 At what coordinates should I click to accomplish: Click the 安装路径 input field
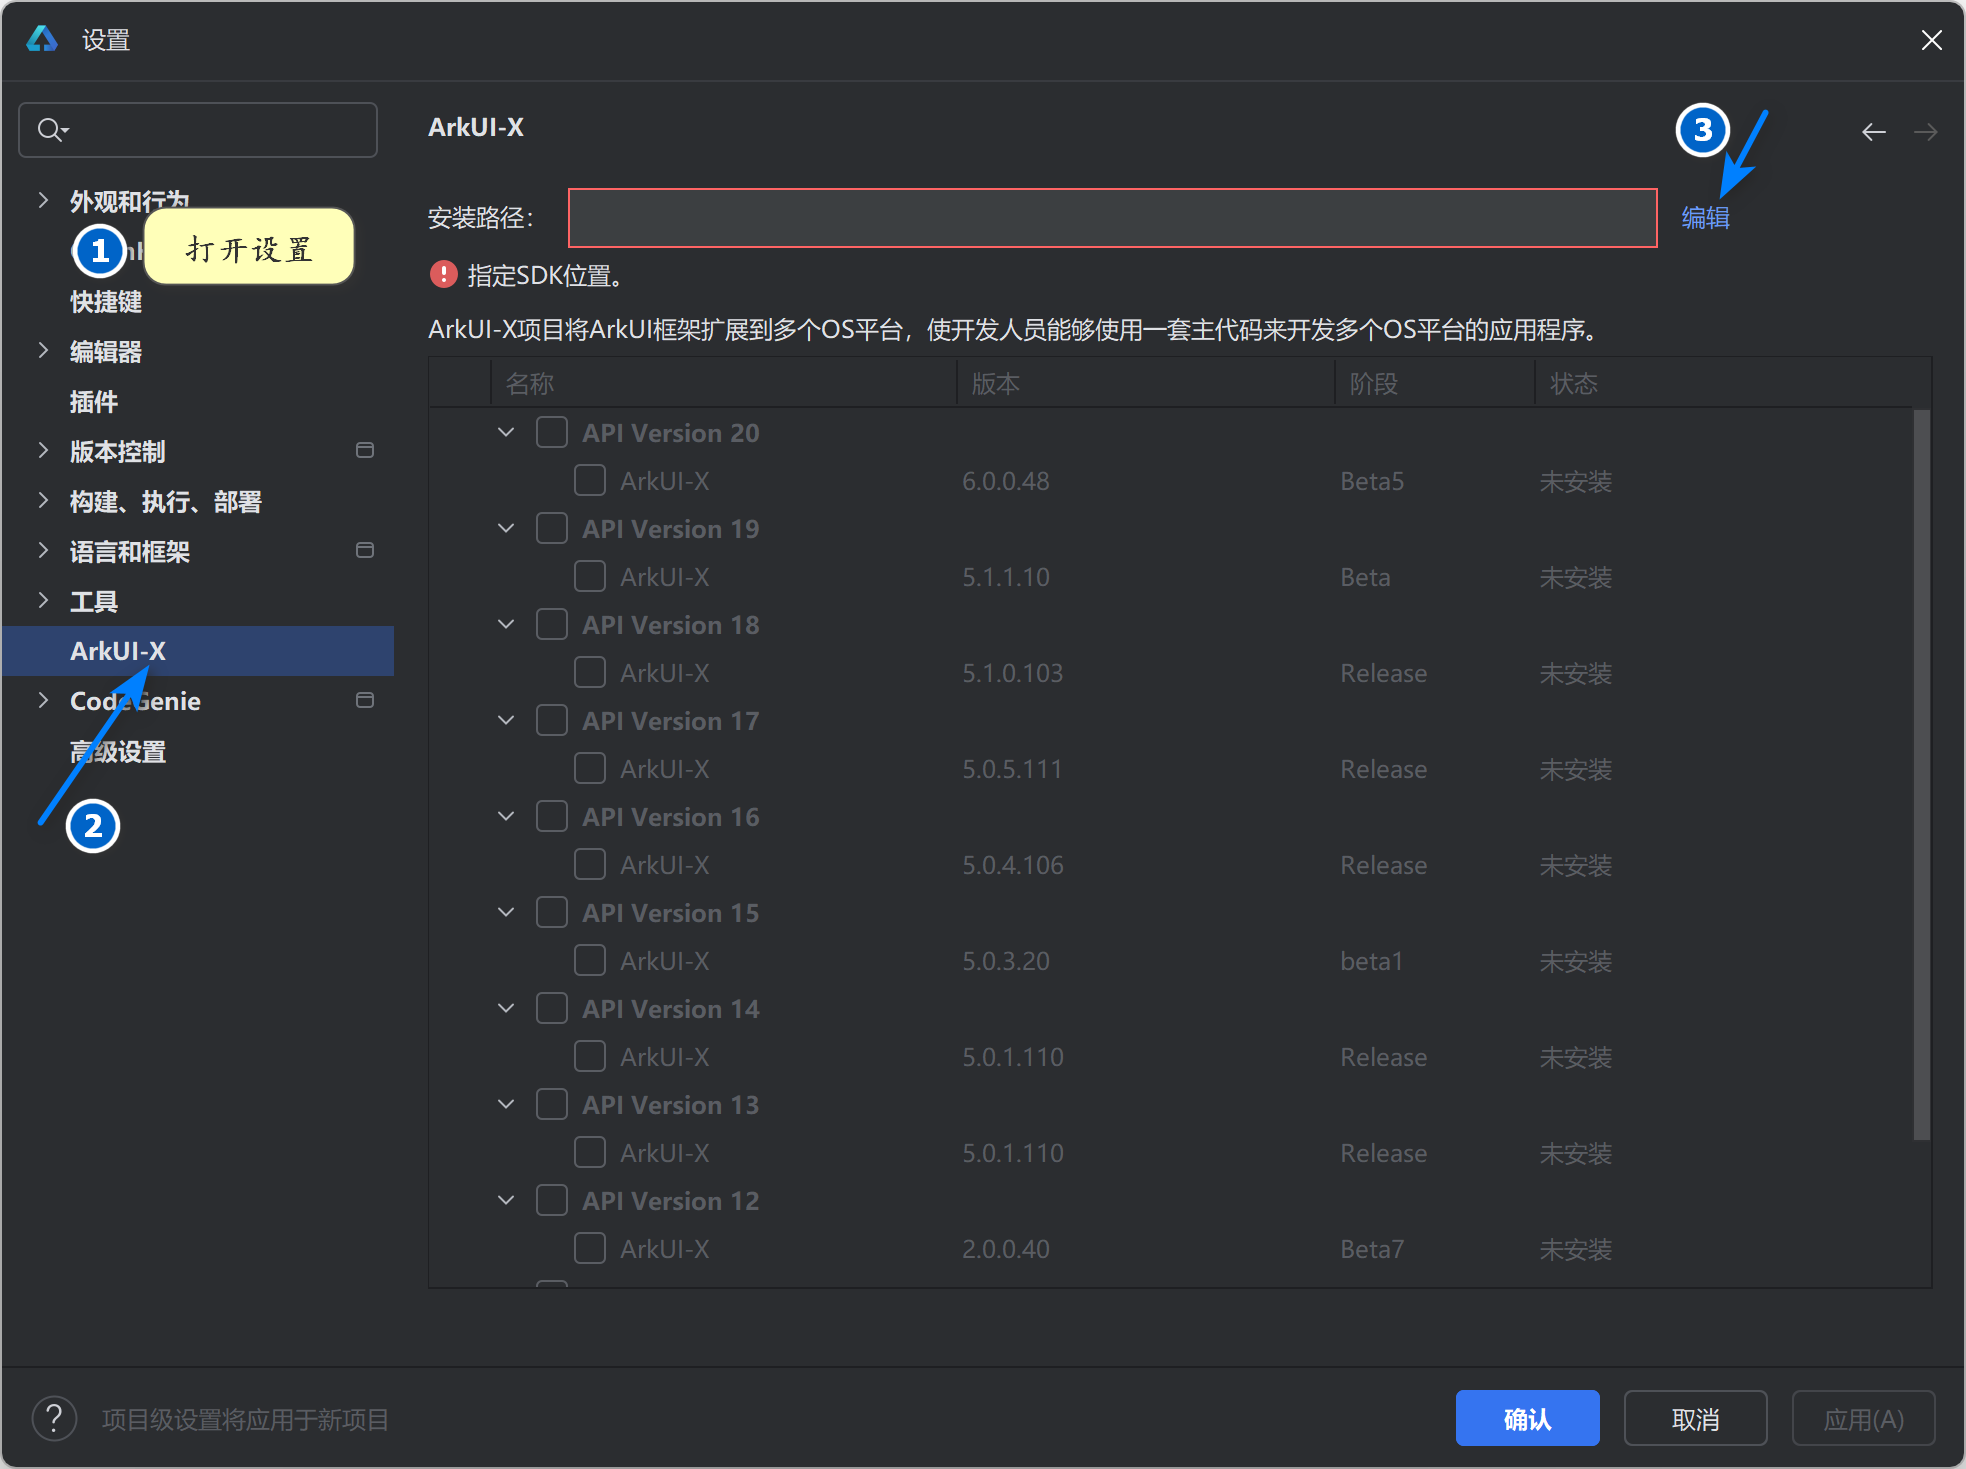click(x=1112, y=218)
